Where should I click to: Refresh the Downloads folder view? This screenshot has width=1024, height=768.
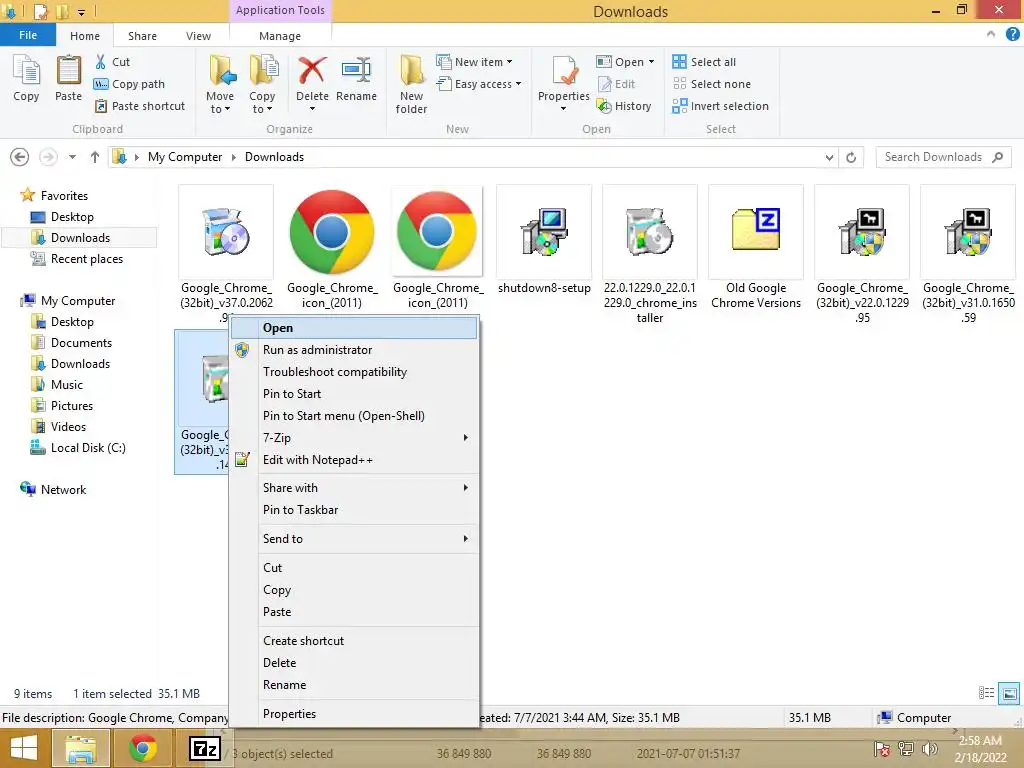(x=851, y=157)
